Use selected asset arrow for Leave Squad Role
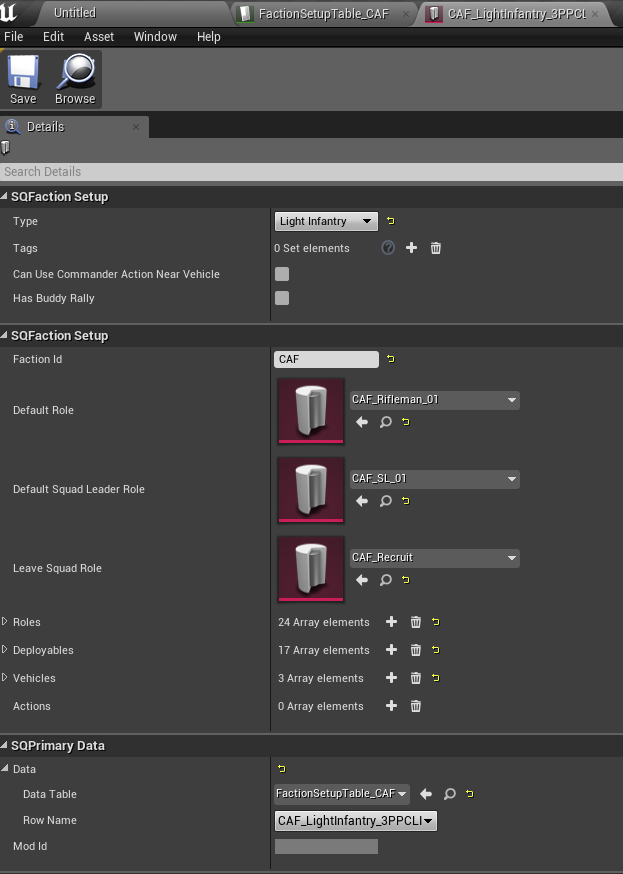The height and width of the screenshot is (874, 623). [x=362, y=580]
